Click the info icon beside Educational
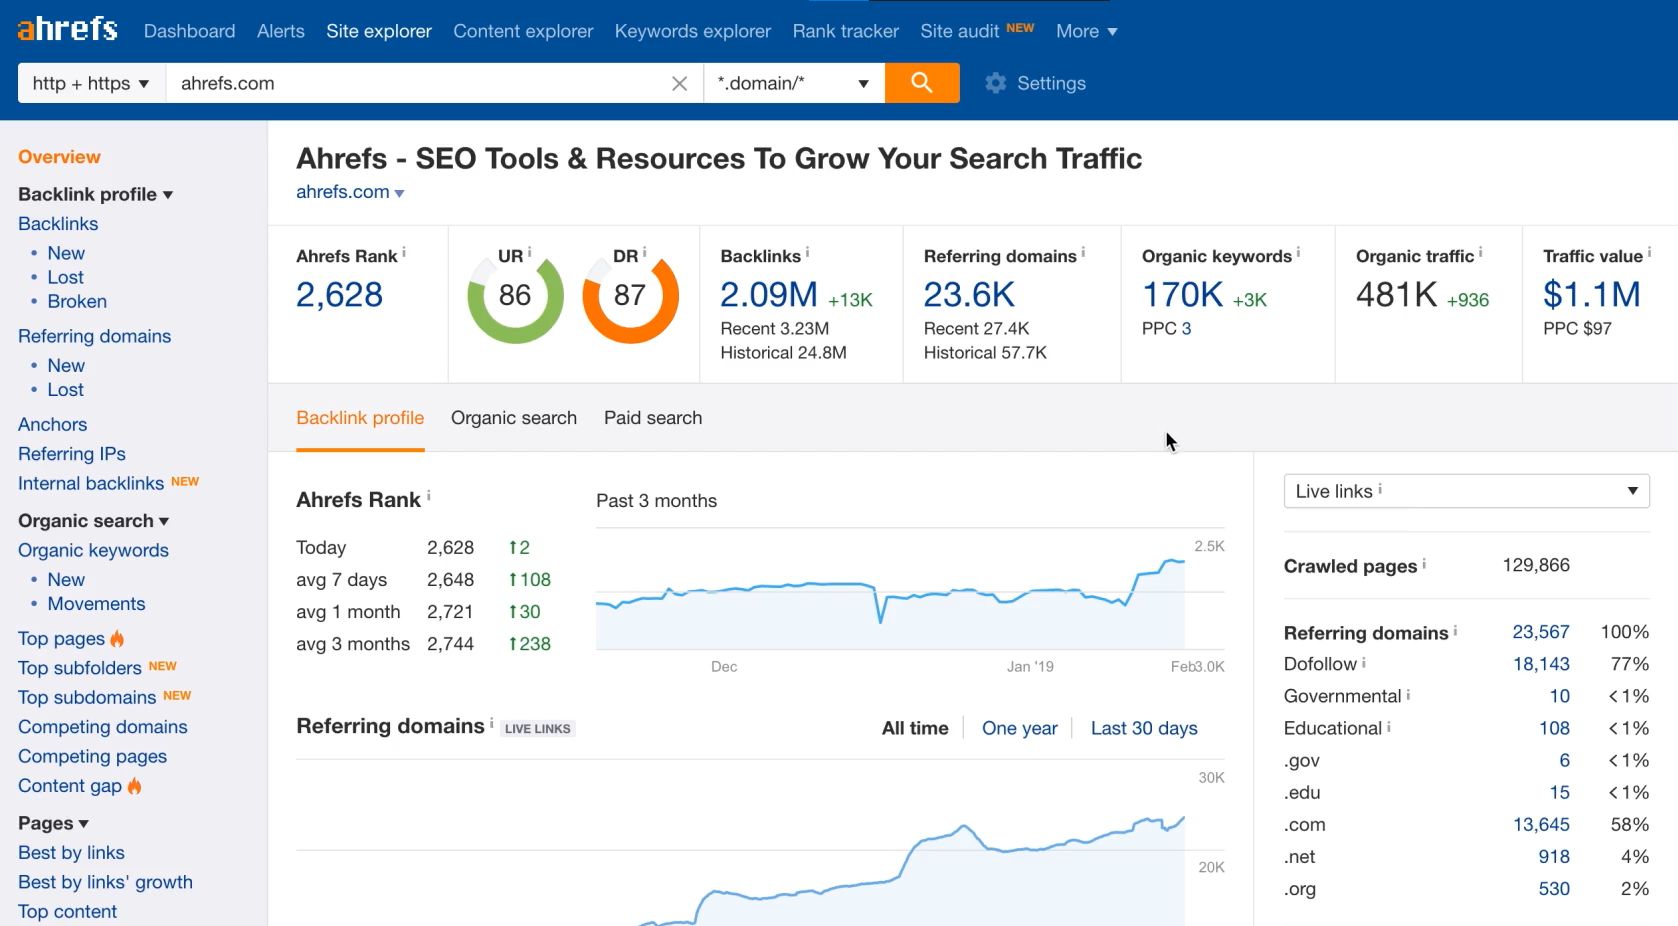Screen dimensions: 1678x926 1388,726
